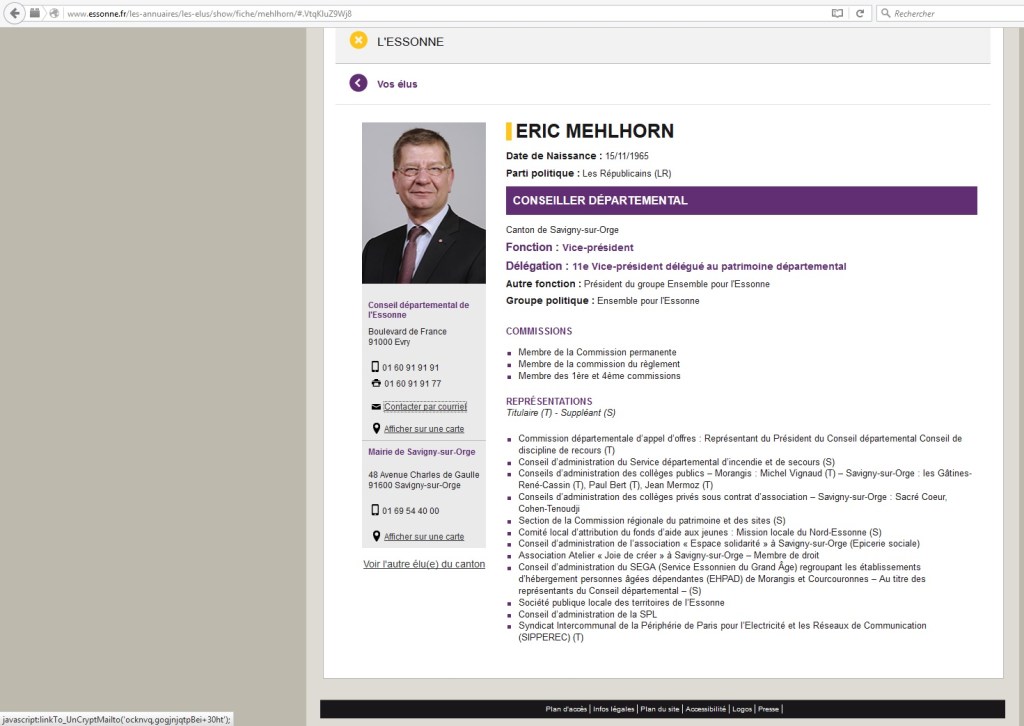The width and height of the screenshot is (1024, 726).
Task: Click Eric Mehlhorn's portrait photo
Action: [x=424, y=203]
